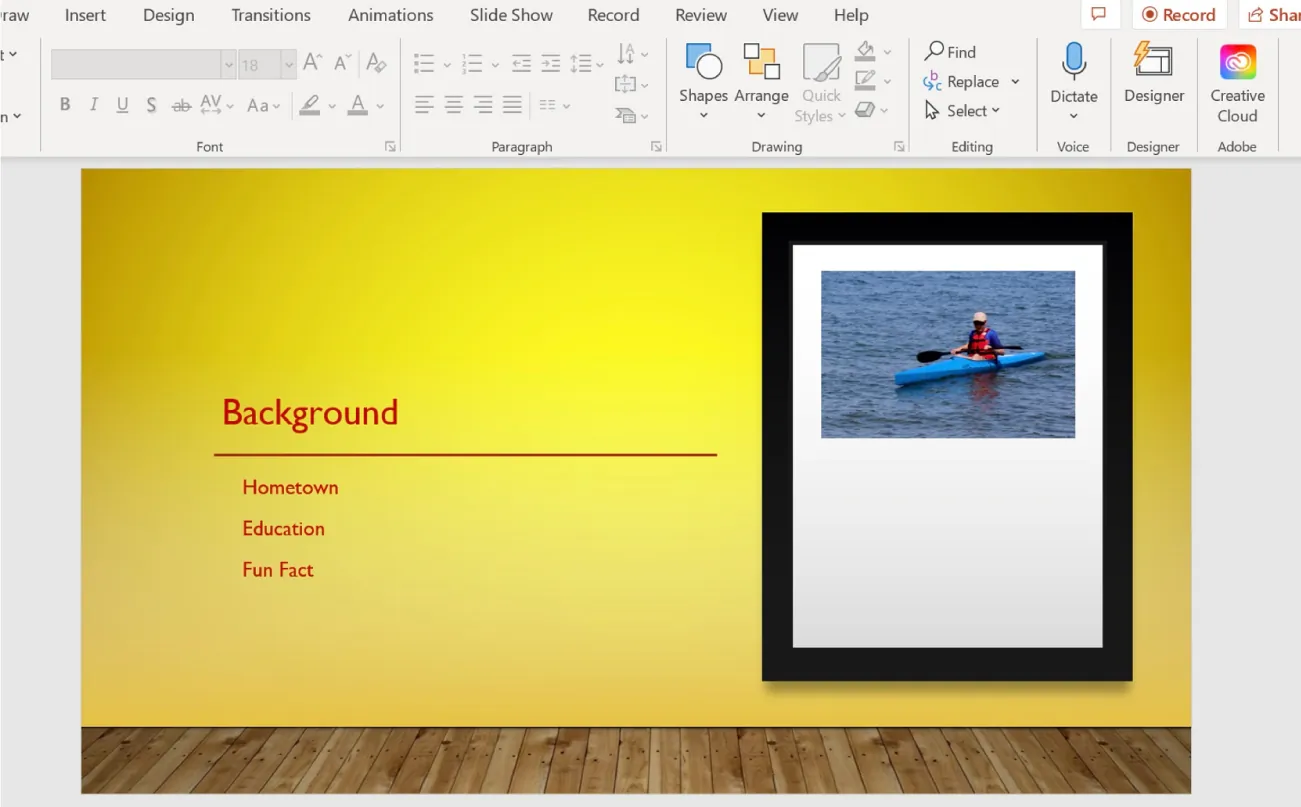This screenshot has width=1301, height=807.
Task: Switch to the Animations tab
Action: [x=390, y=15]
